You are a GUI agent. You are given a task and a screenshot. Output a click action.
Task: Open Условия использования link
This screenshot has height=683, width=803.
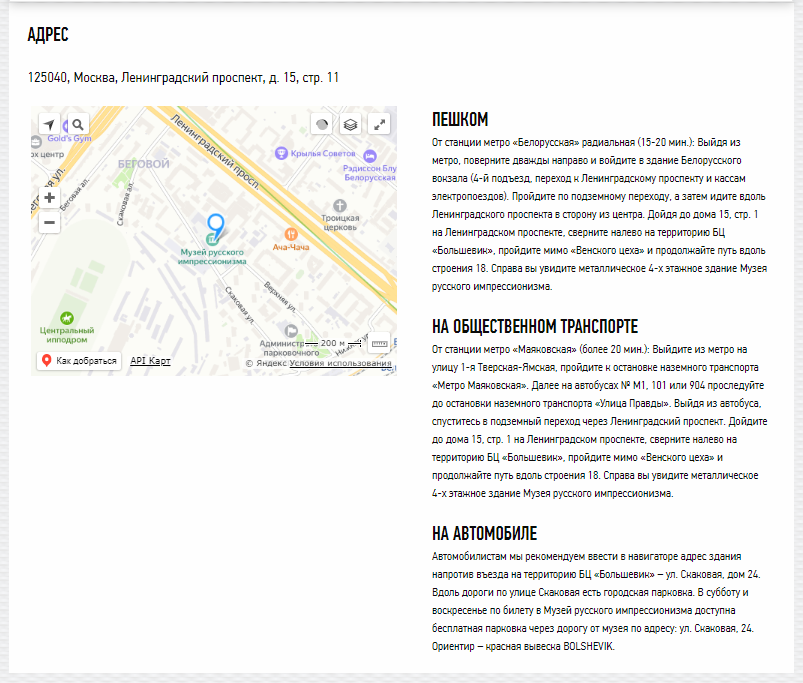point(340,363)
